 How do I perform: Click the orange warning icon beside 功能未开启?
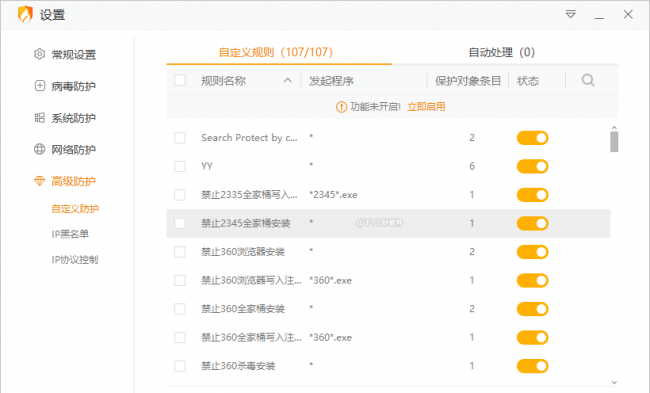(x=341, y=107)
